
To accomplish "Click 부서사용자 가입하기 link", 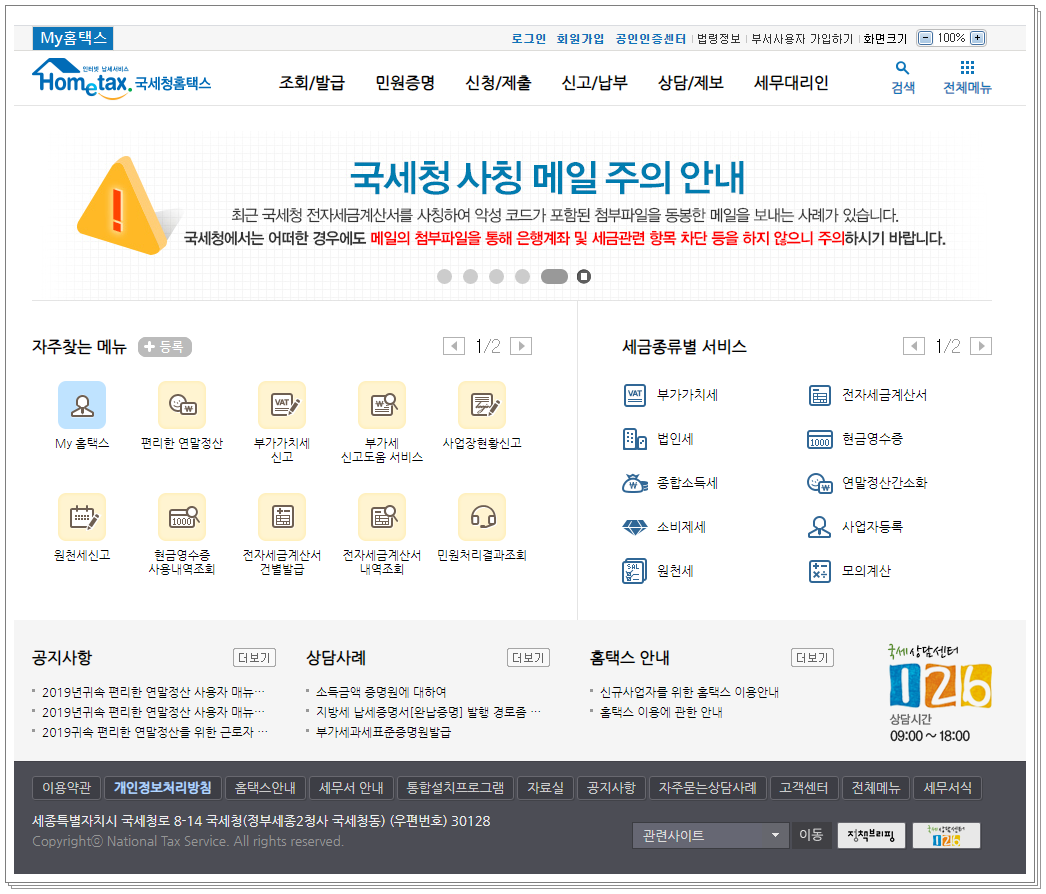I will [802, 39].
